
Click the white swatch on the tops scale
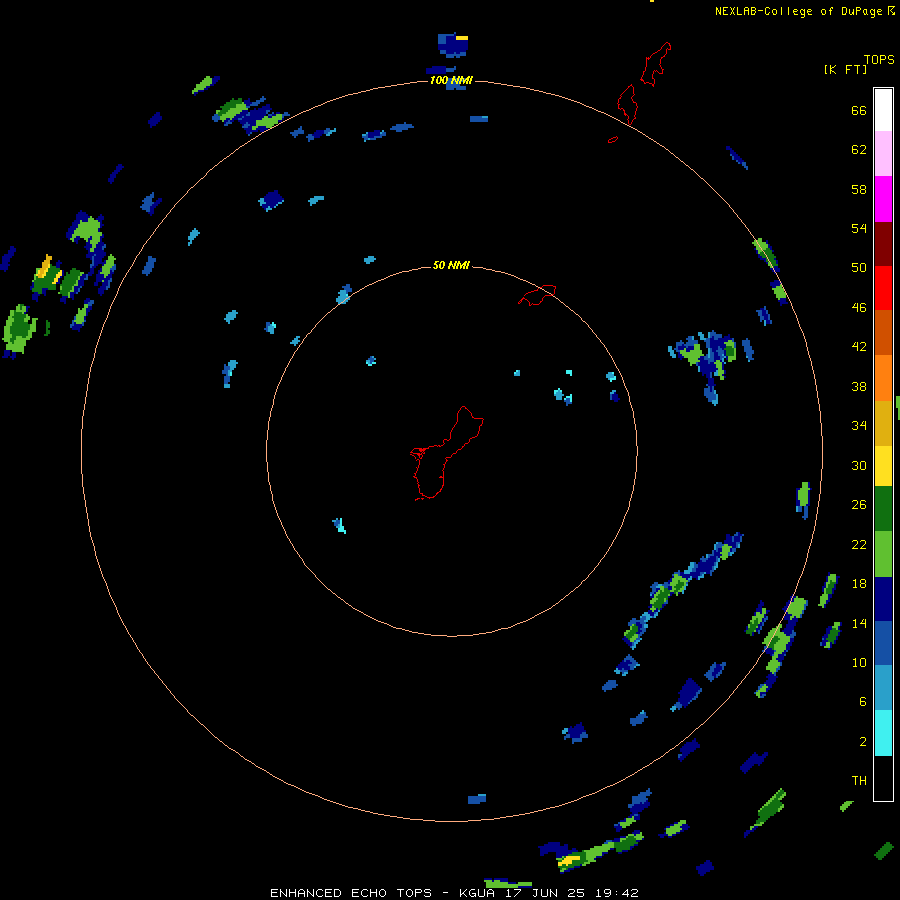tap(883, 110)
